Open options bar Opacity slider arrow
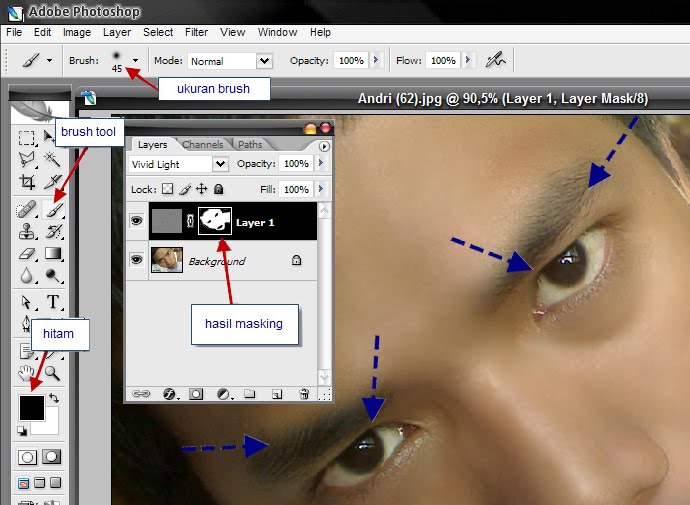 click(x=376, y=60)
